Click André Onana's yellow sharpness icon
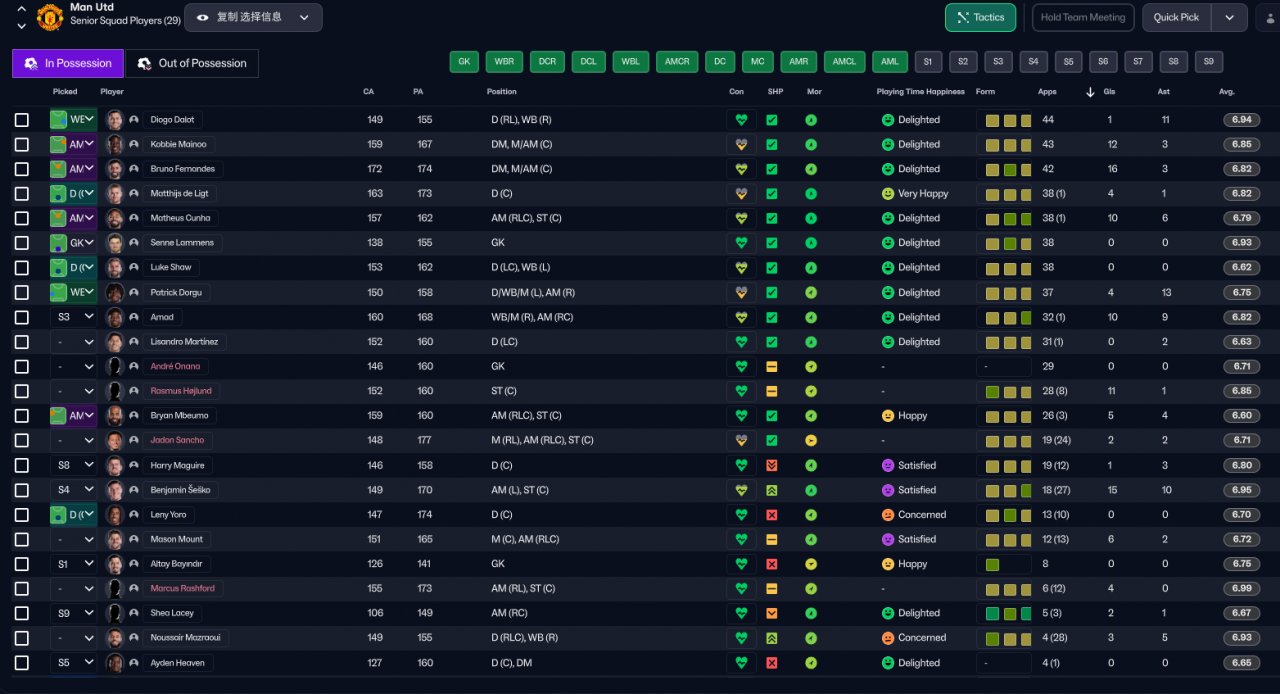Viewport: 1280px width, 694px height. point(771,366)
